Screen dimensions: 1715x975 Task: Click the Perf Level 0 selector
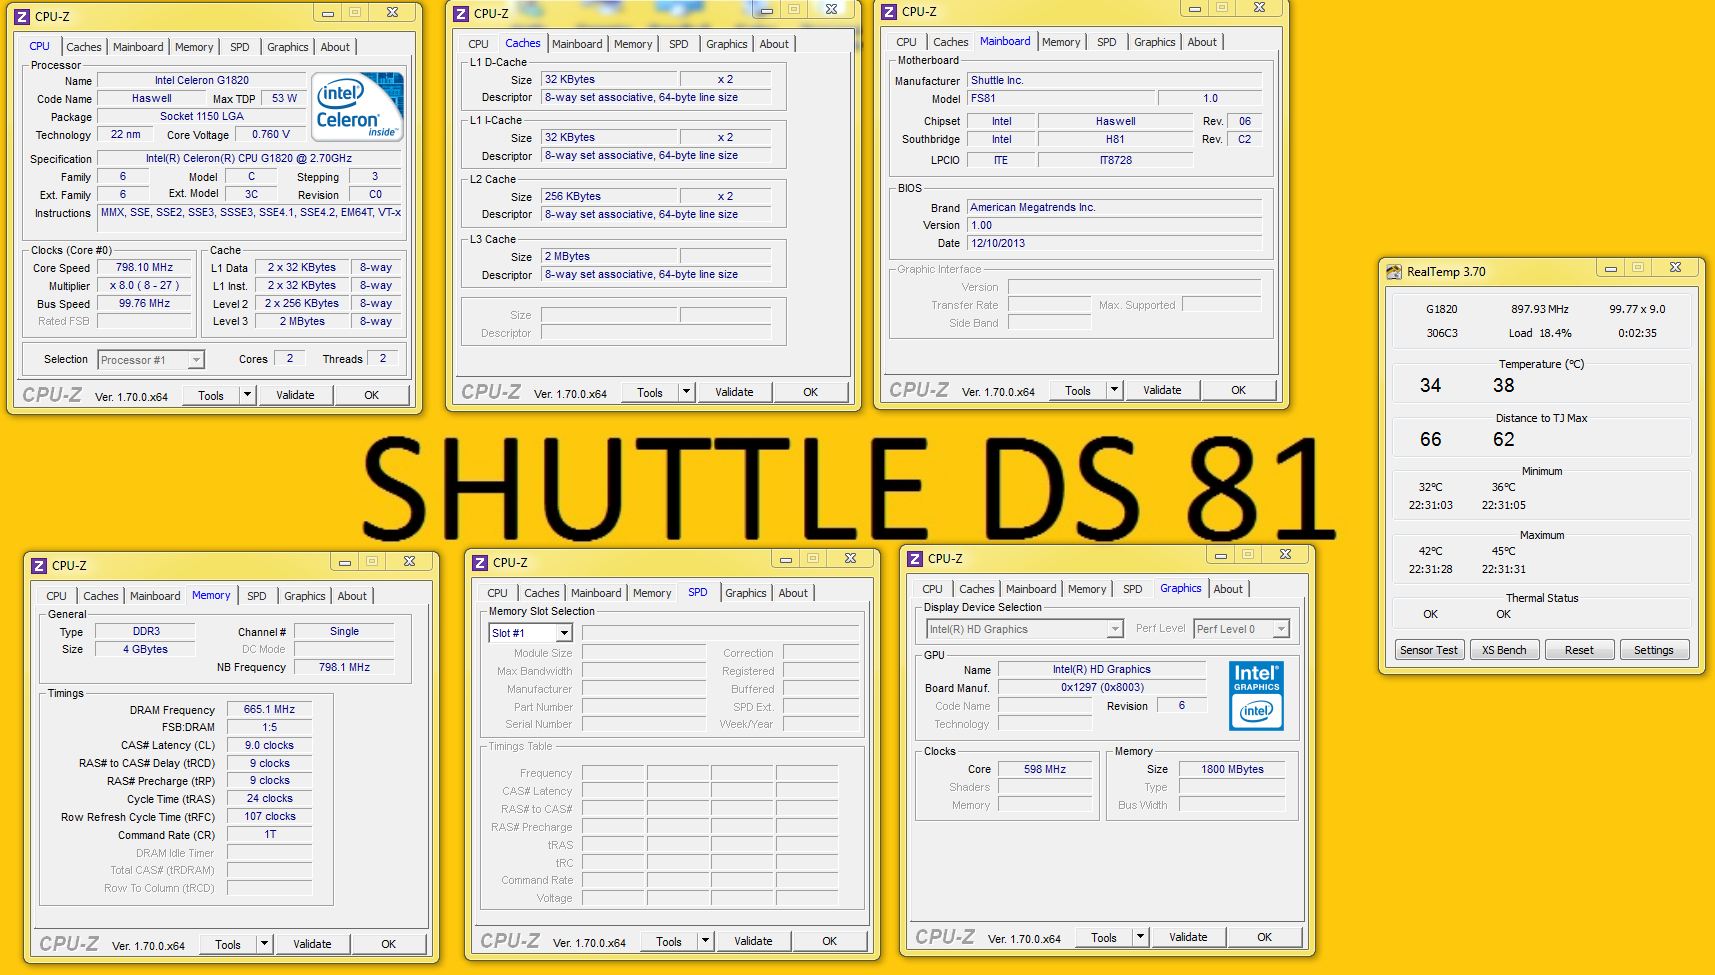pos(1240,628)
